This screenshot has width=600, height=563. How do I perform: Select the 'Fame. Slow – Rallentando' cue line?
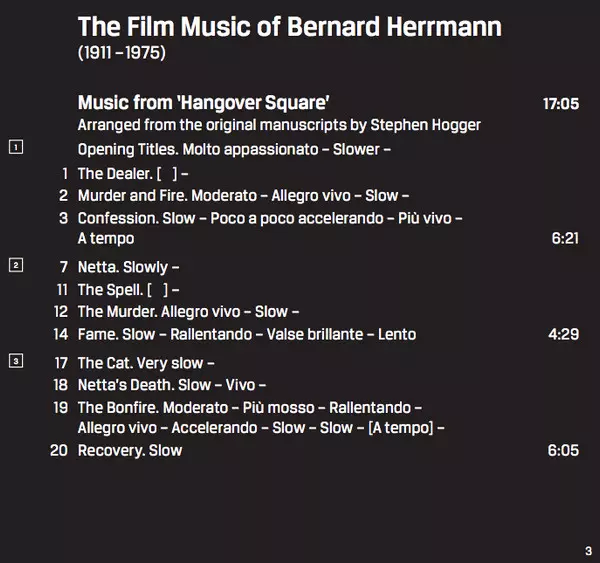(x=246, y=334)
